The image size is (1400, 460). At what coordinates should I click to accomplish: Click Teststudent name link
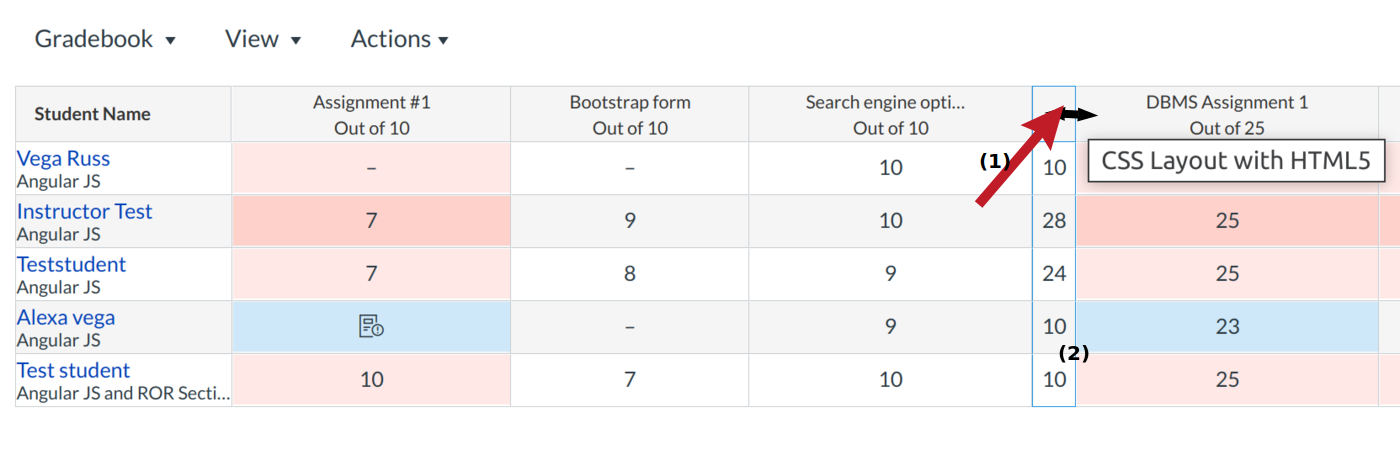[71, 264]
